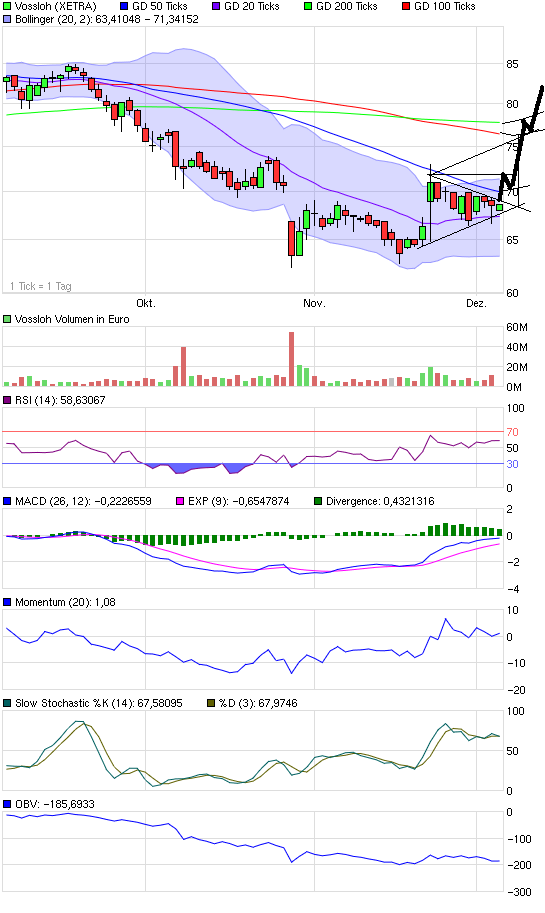
Task: Click the green GD 200 Ticks legend swatch
Action: point(308,6)
